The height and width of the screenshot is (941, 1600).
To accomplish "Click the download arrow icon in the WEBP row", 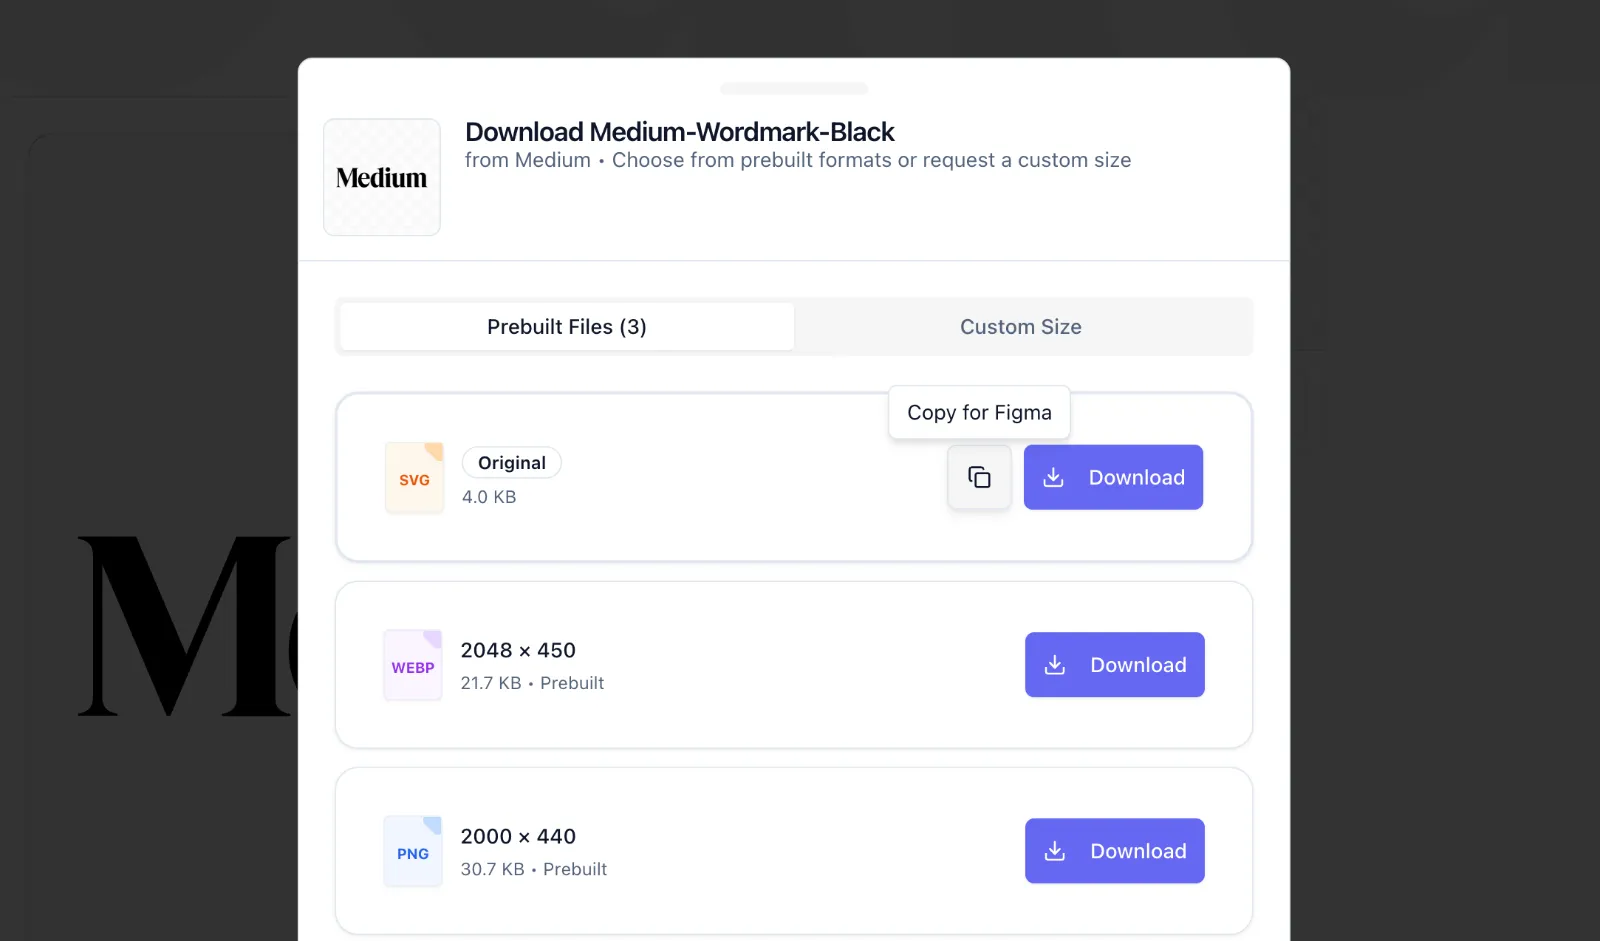I will coord(1054,665).
